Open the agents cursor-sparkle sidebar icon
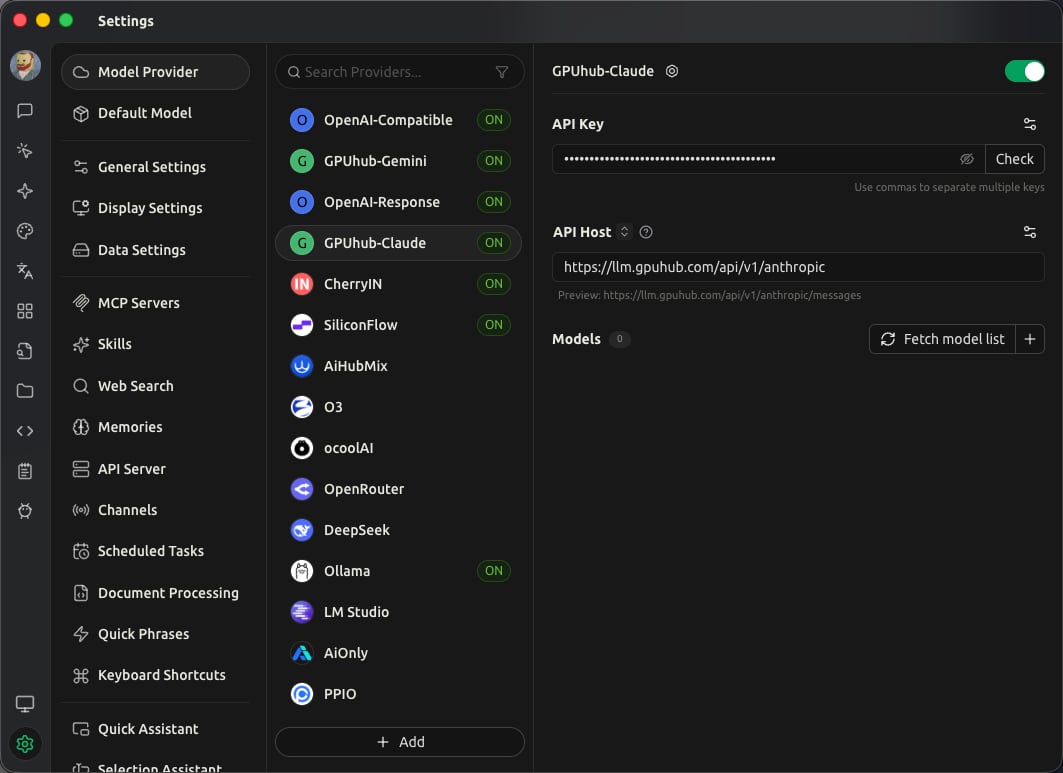This screenshot has height=773, width=1063. pos(25,151)
